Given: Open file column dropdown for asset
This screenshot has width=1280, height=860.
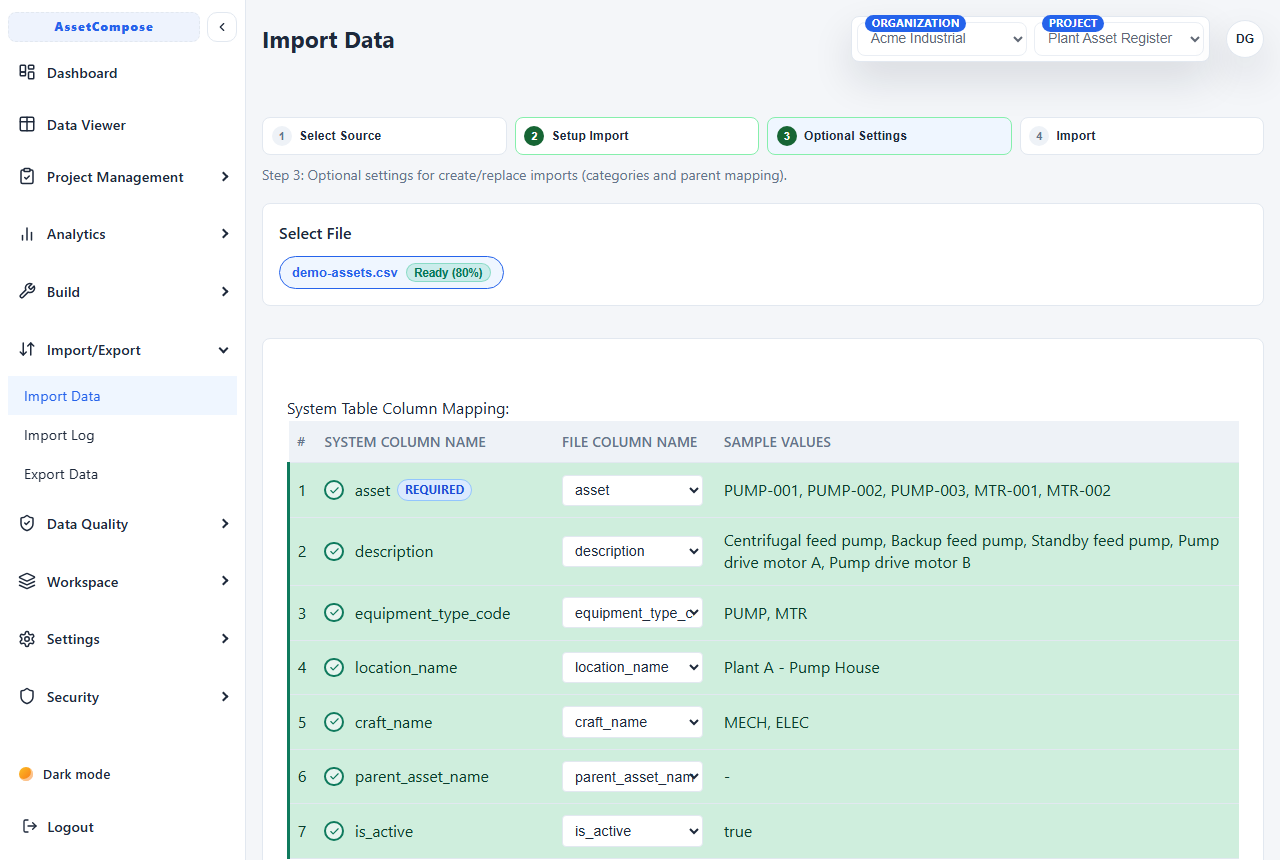Looking at the screenshot, I should coord(632,490).
